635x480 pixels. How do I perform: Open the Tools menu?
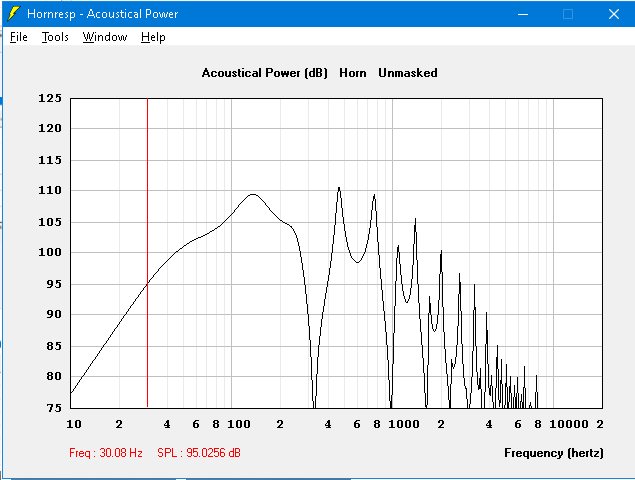coord(55,37)
